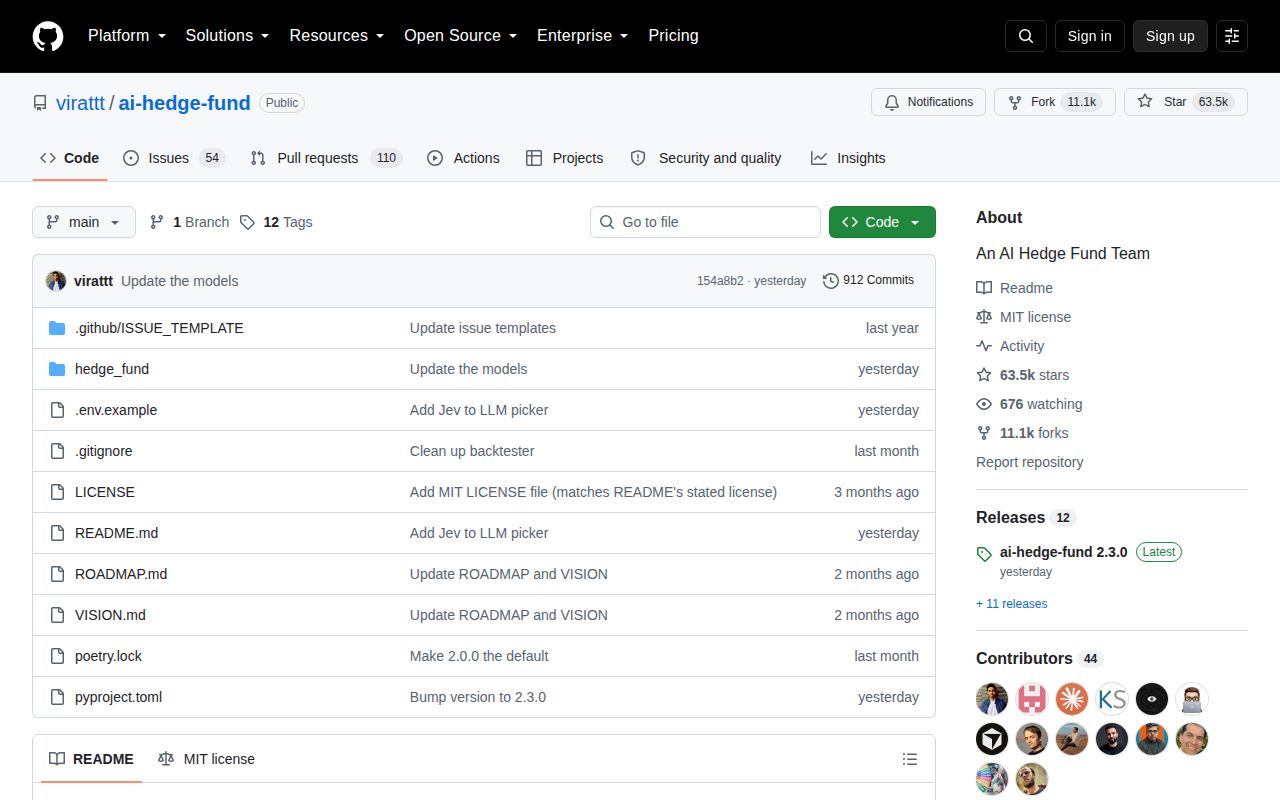1280x800 pixels.
Task: Click the Notifications bell button
Action: [x=929, y=102]
